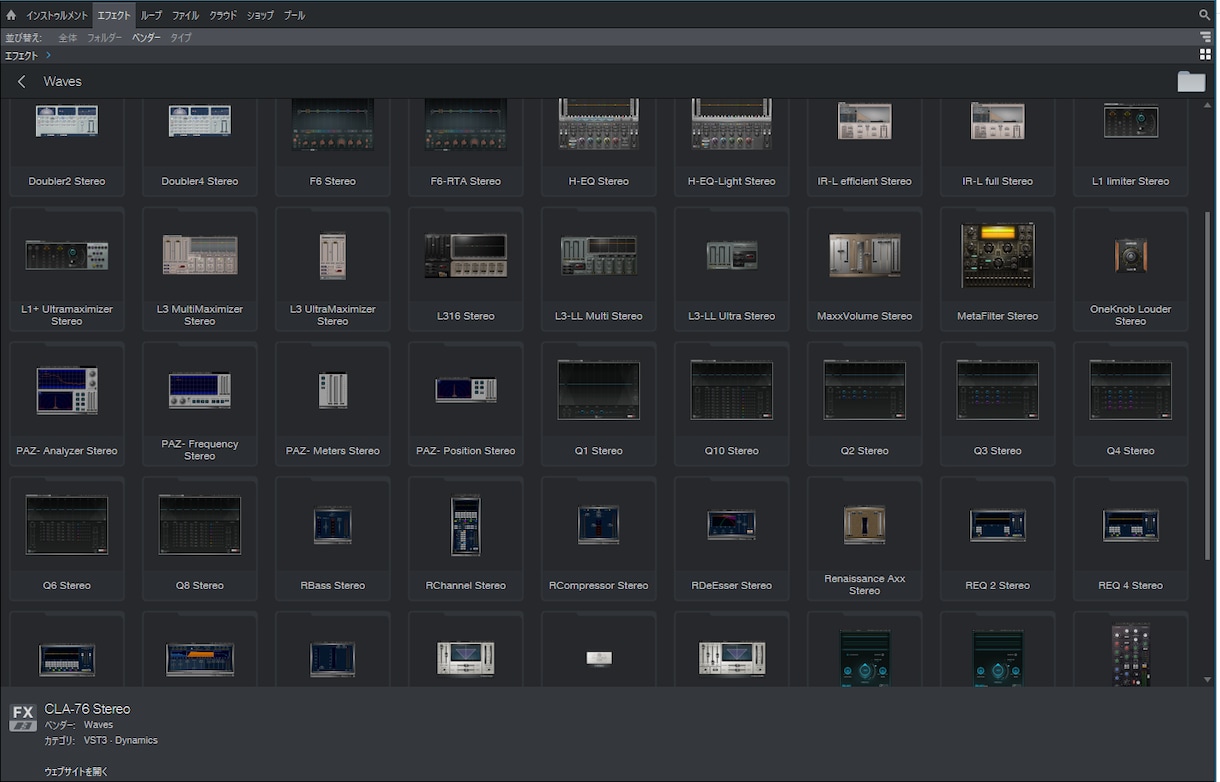
Task: Click the scrollbar down arrow
Action: (1207, 680)
